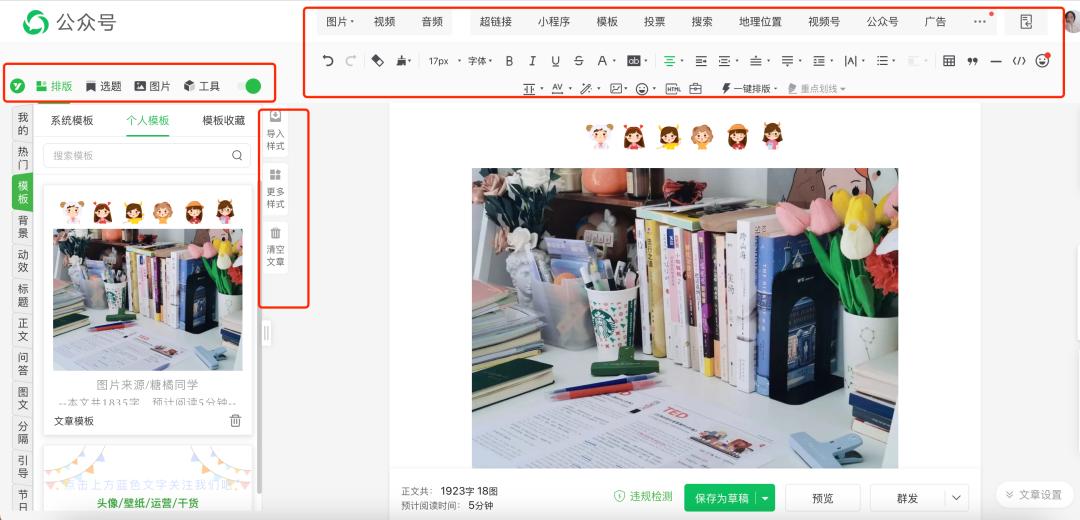Screen dimensions: 1080x520
Task: Toggle italic formatting
Action: (x=532, y=61)
